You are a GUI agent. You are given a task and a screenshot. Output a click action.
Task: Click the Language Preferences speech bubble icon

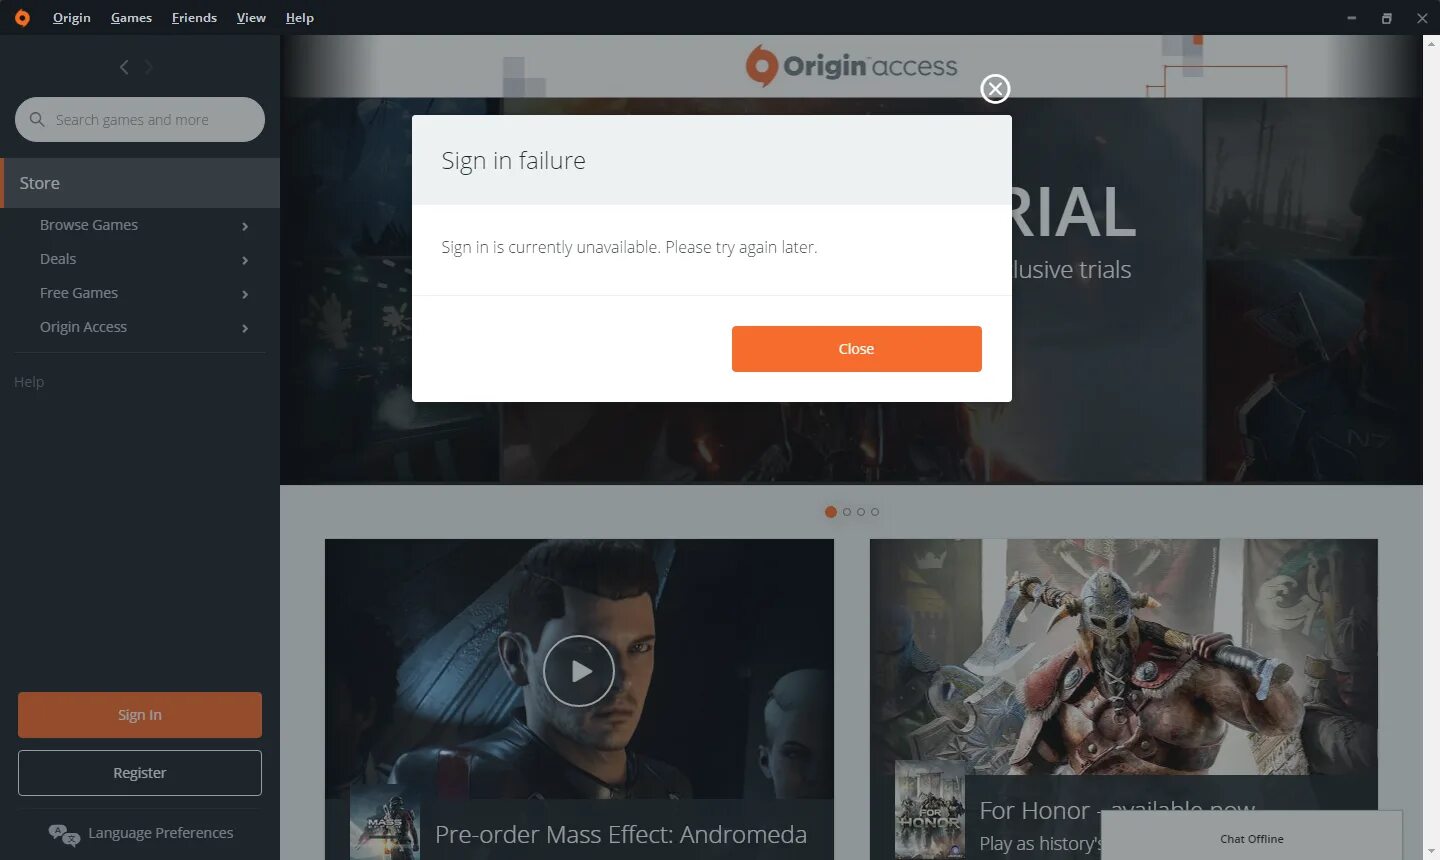pos(64,834)
